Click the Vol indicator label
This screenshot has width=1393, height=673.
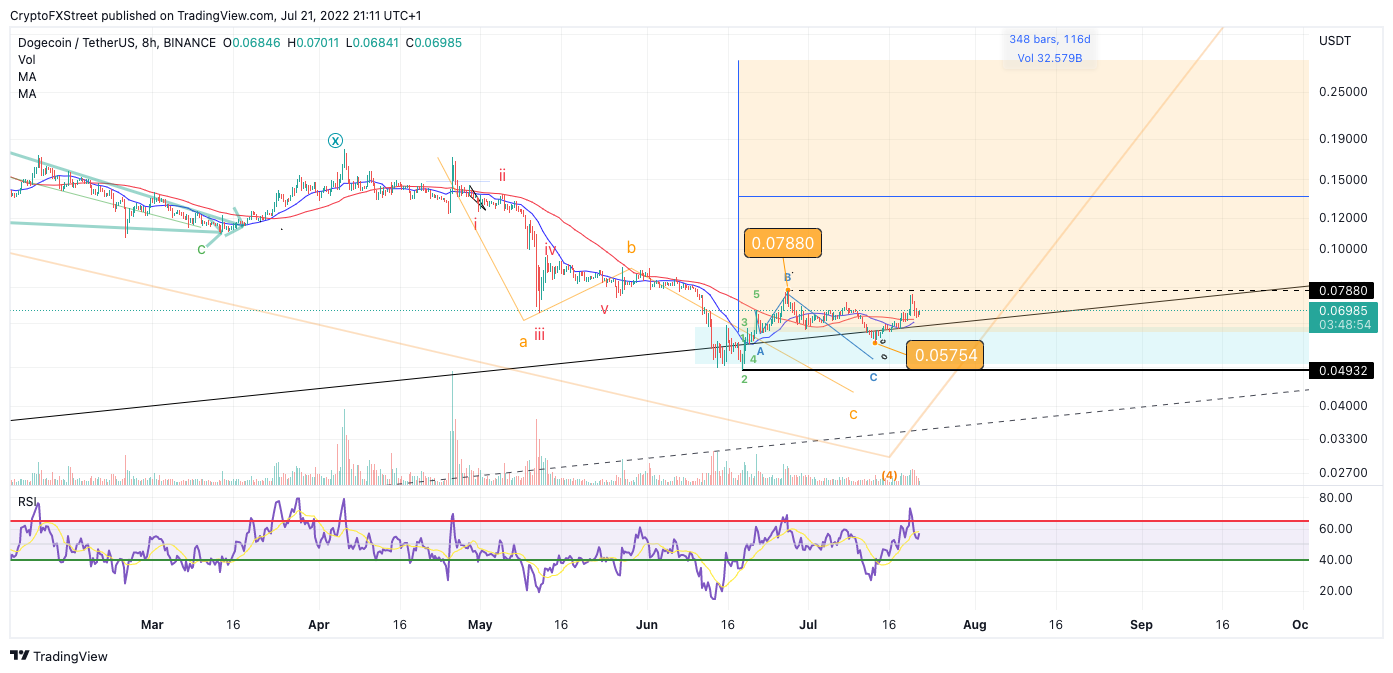(27, 60)
